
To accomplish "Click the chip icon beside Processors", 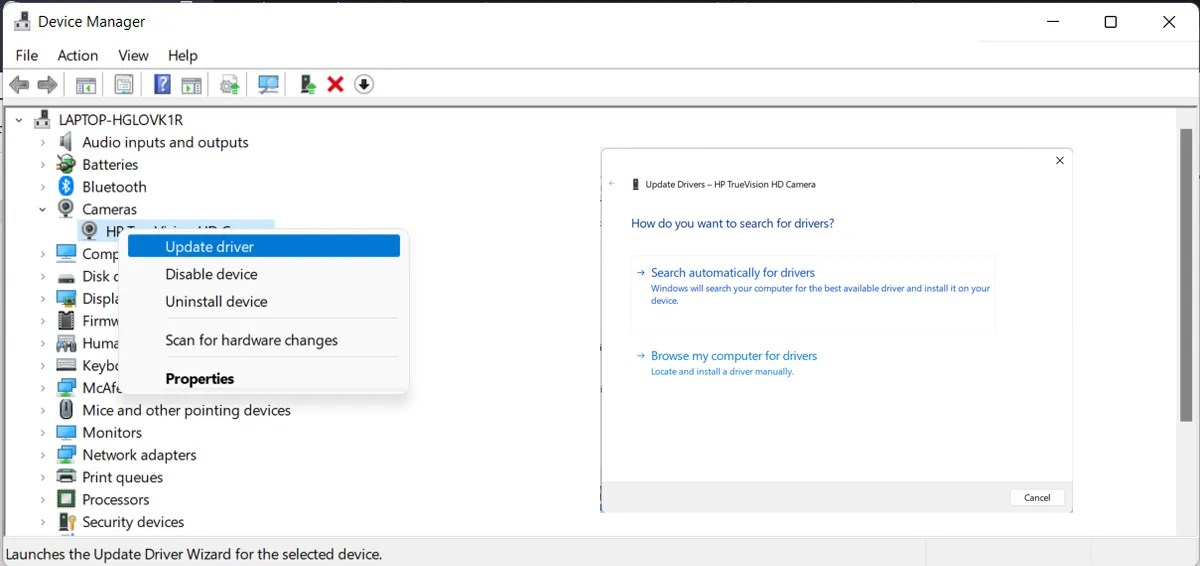I will pos(66,500).
